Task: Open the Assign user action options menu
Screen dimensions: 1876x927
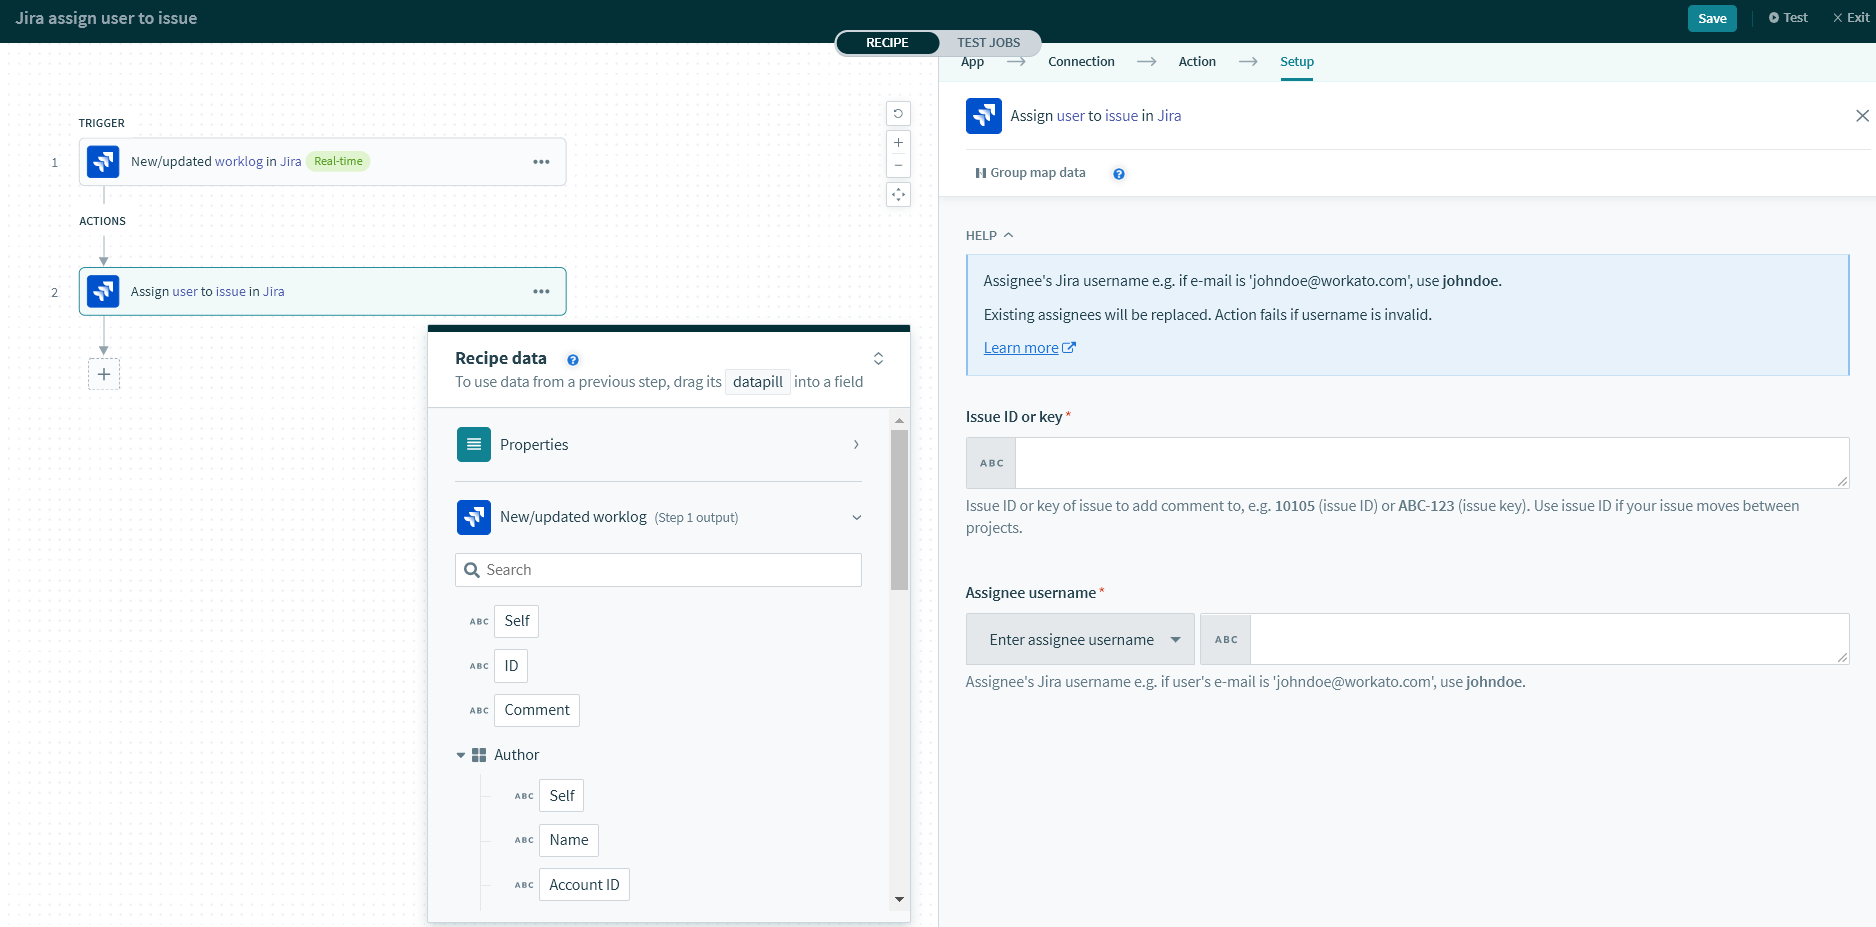Action: (541, 291)
